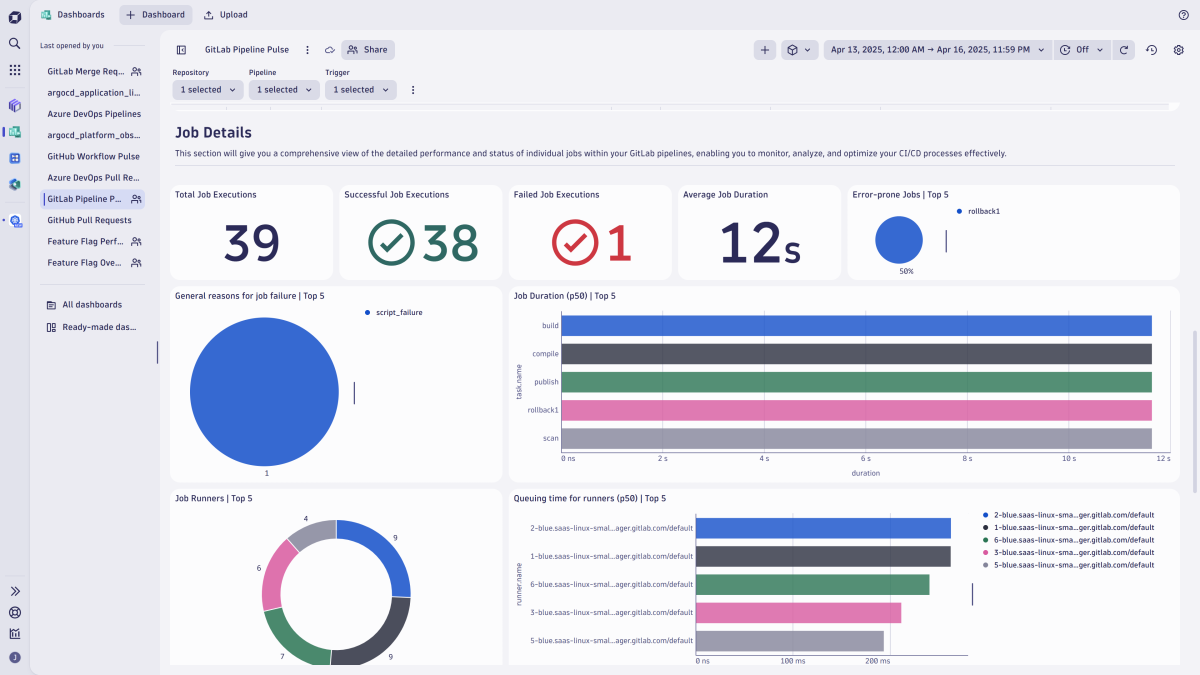The image size is (1200, 675).
Task: Open help via the lifebuoy icon
Action: point(14,613)
